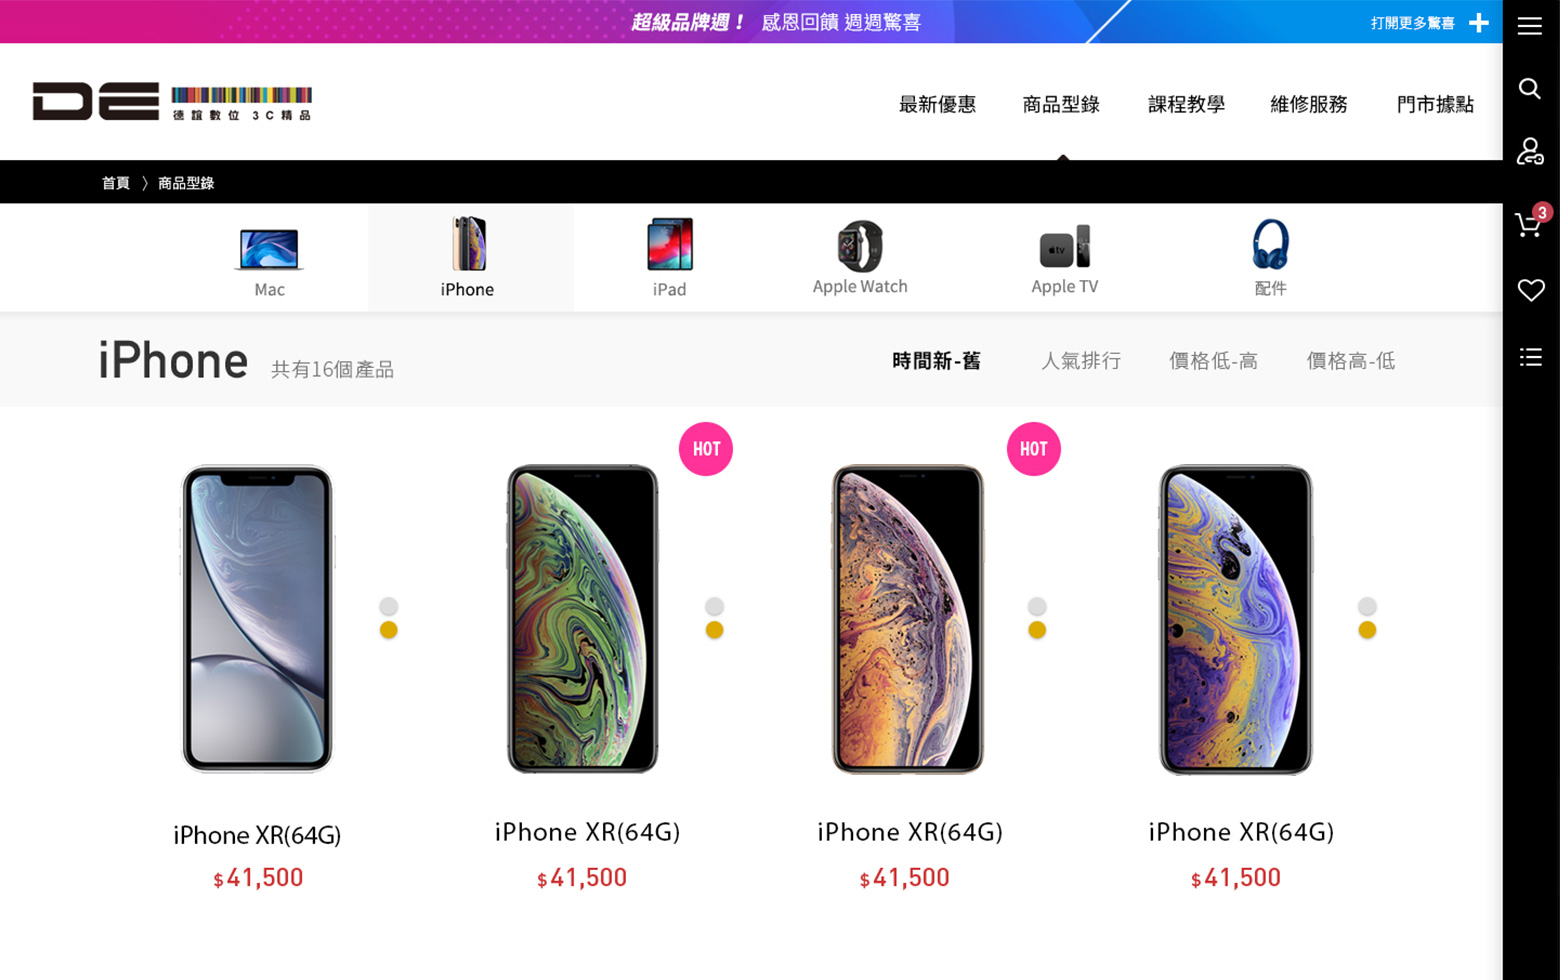Image resolution: width=1560 pixels, height=980 pixels.
Task: Open the wishlist heart icon
Action: (1531, 290)
